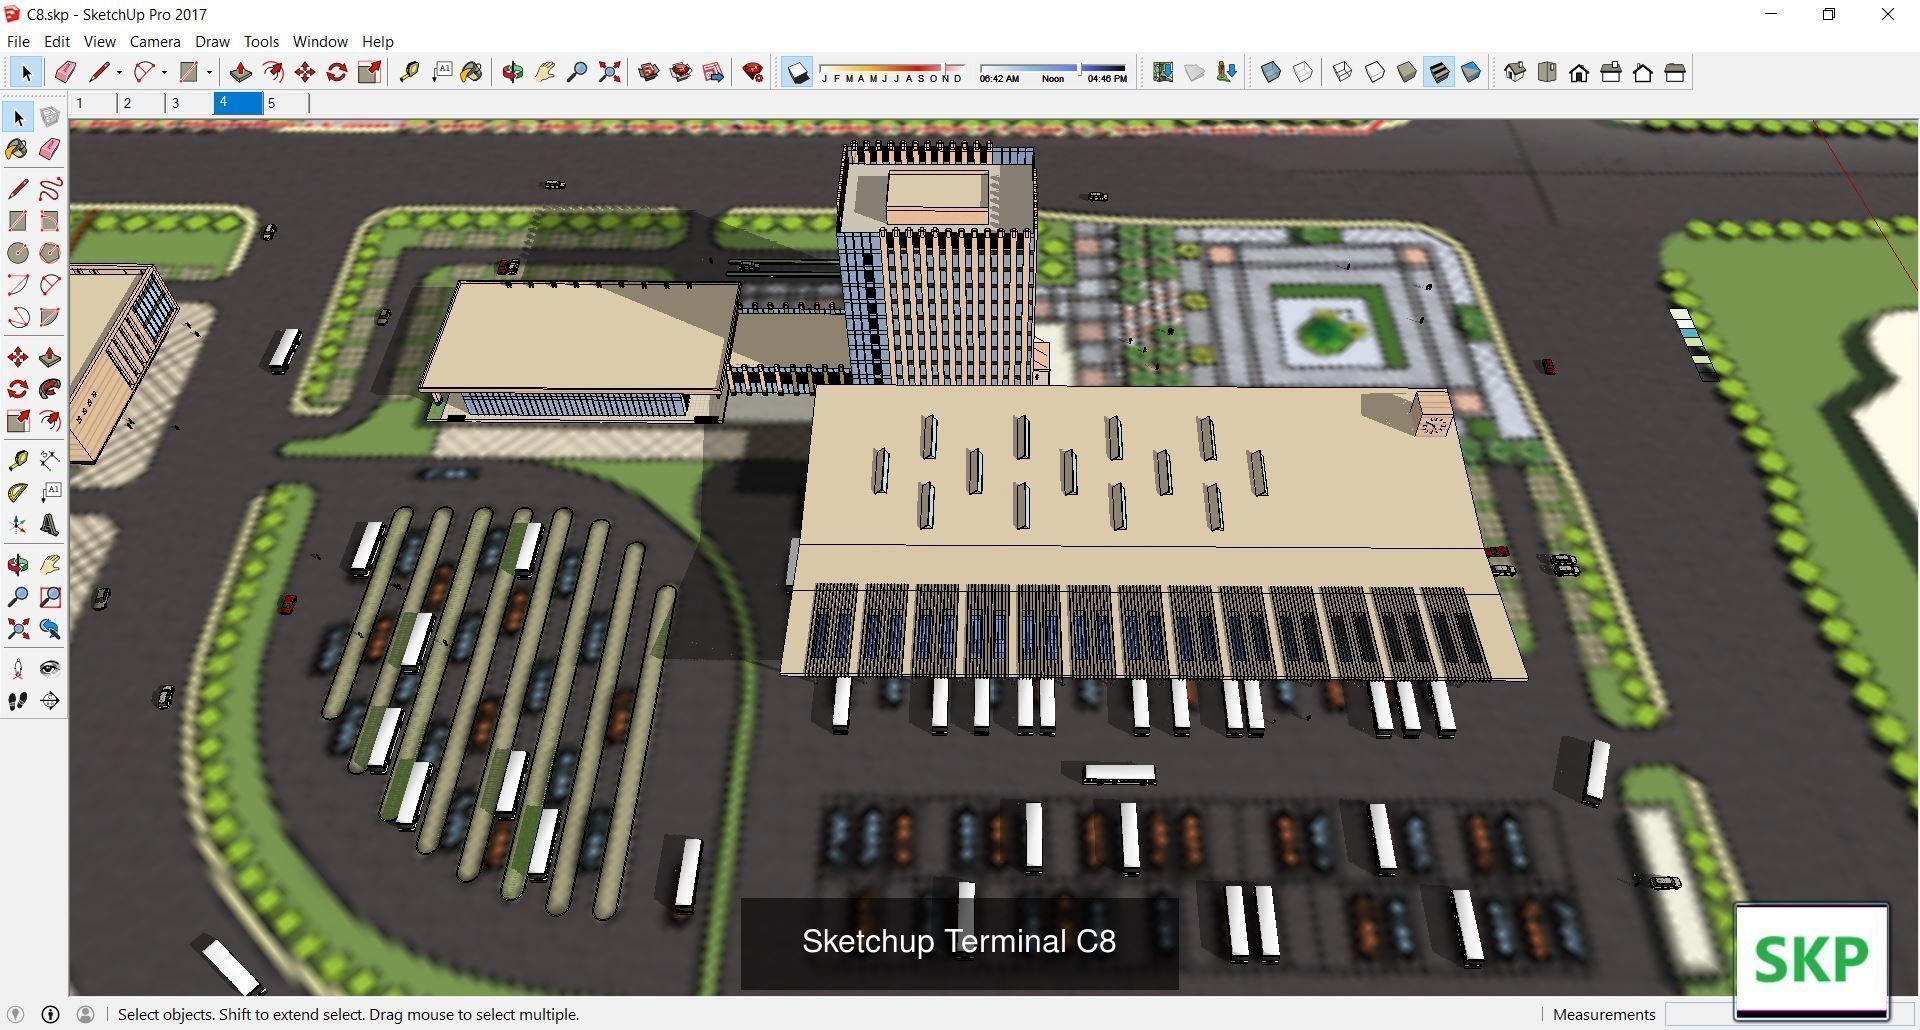Select the Protractor tool in the side toolbar
The height and width of the screenshot is (1030, 1920).
(x=18, y=493)
